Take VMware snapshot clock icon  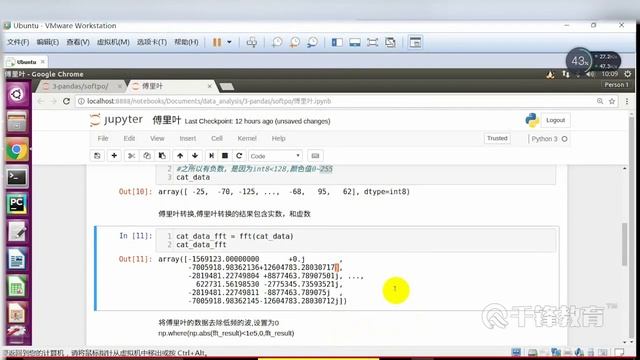click(277, 42)
